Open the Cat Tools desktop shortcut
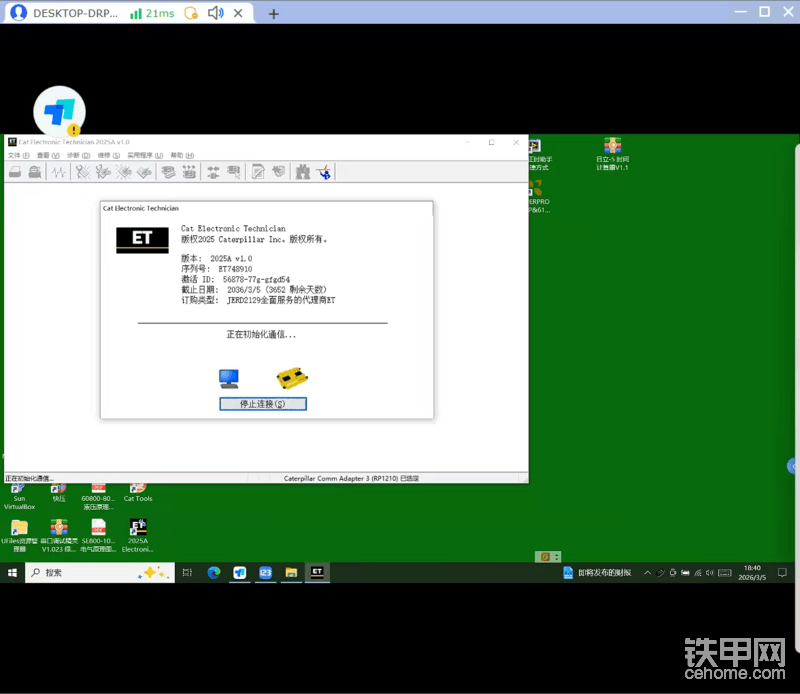The height and width of the screenshot is (694, 800). coord(138,493)
